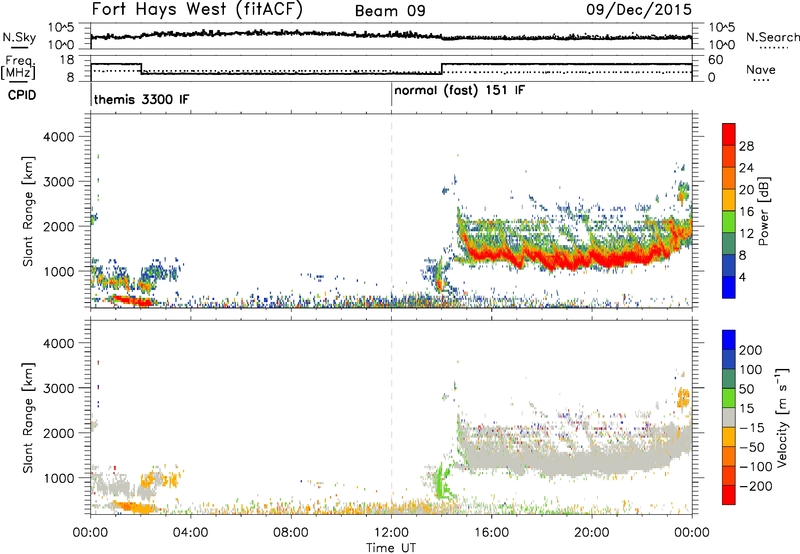Click the green velocity streak near 14:00
The width and height of the screenshot is (800, 554).
tap(441, 482)
